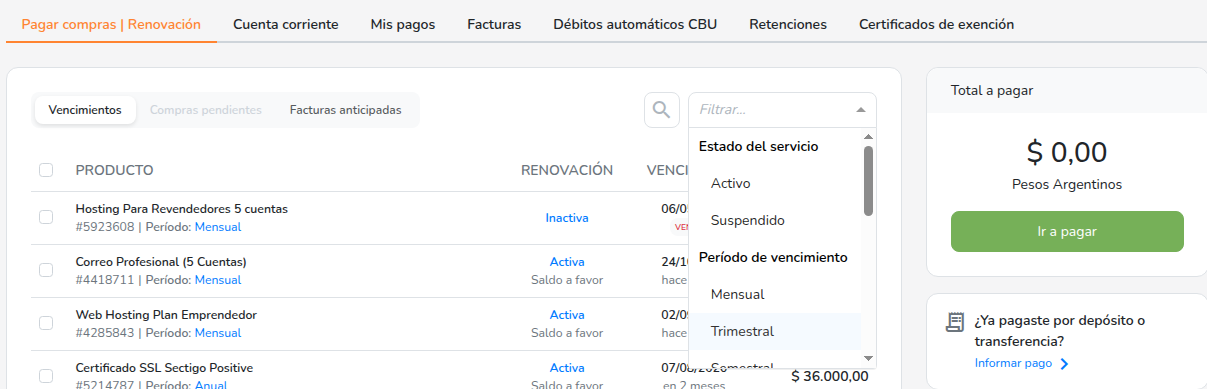Click the dropdown list scroll up arrow
The image size is (1207, 389).
point(868,137)
